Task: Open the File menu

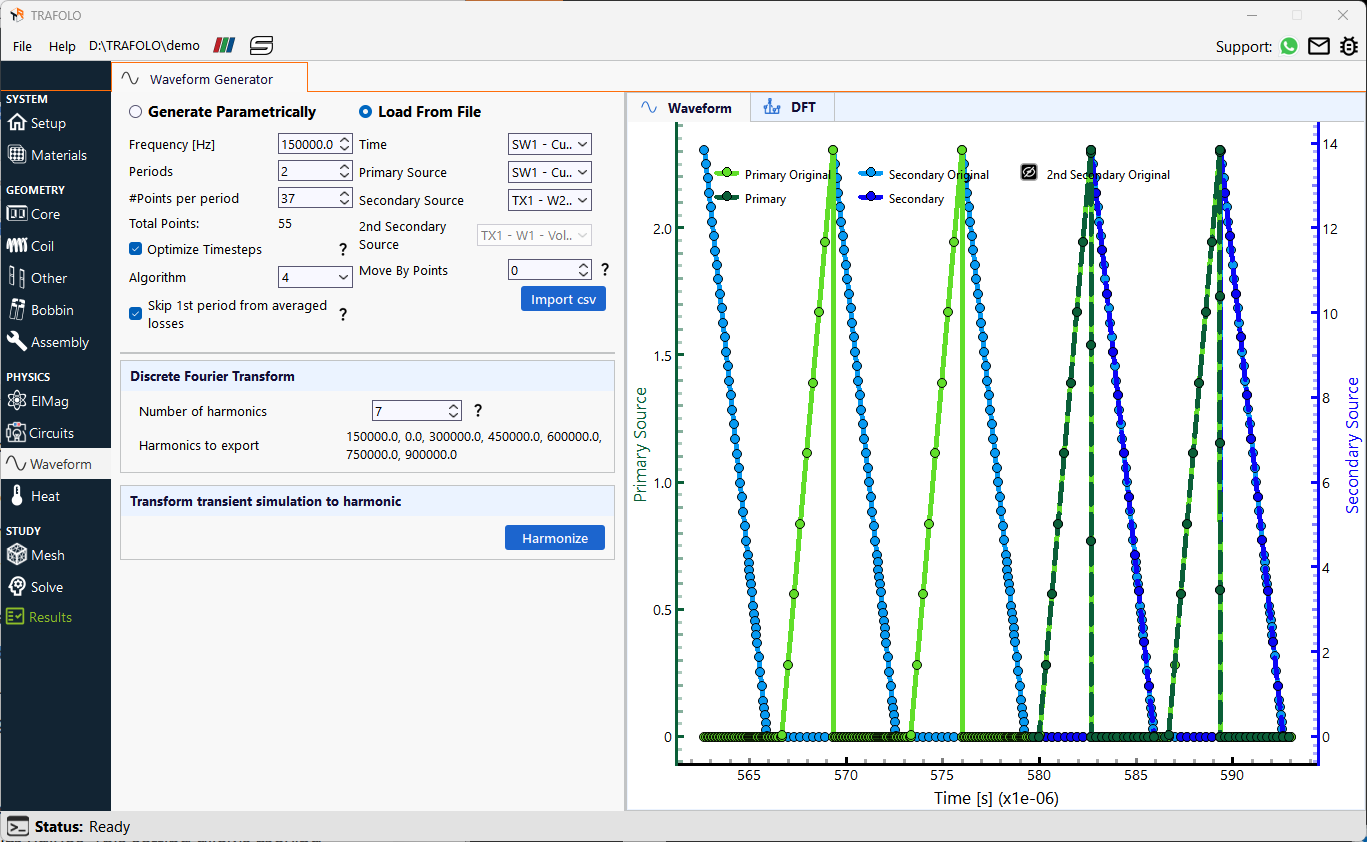Action: 22,46
